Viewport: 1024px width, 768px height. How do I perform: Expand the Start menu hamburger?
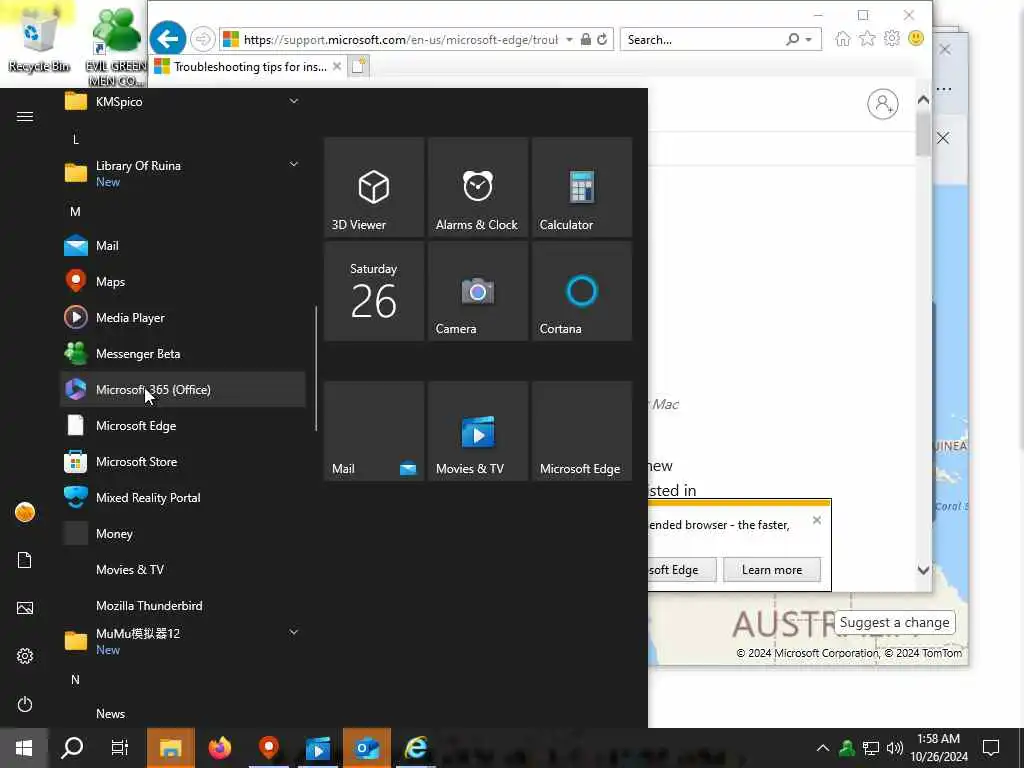[25, 116]
